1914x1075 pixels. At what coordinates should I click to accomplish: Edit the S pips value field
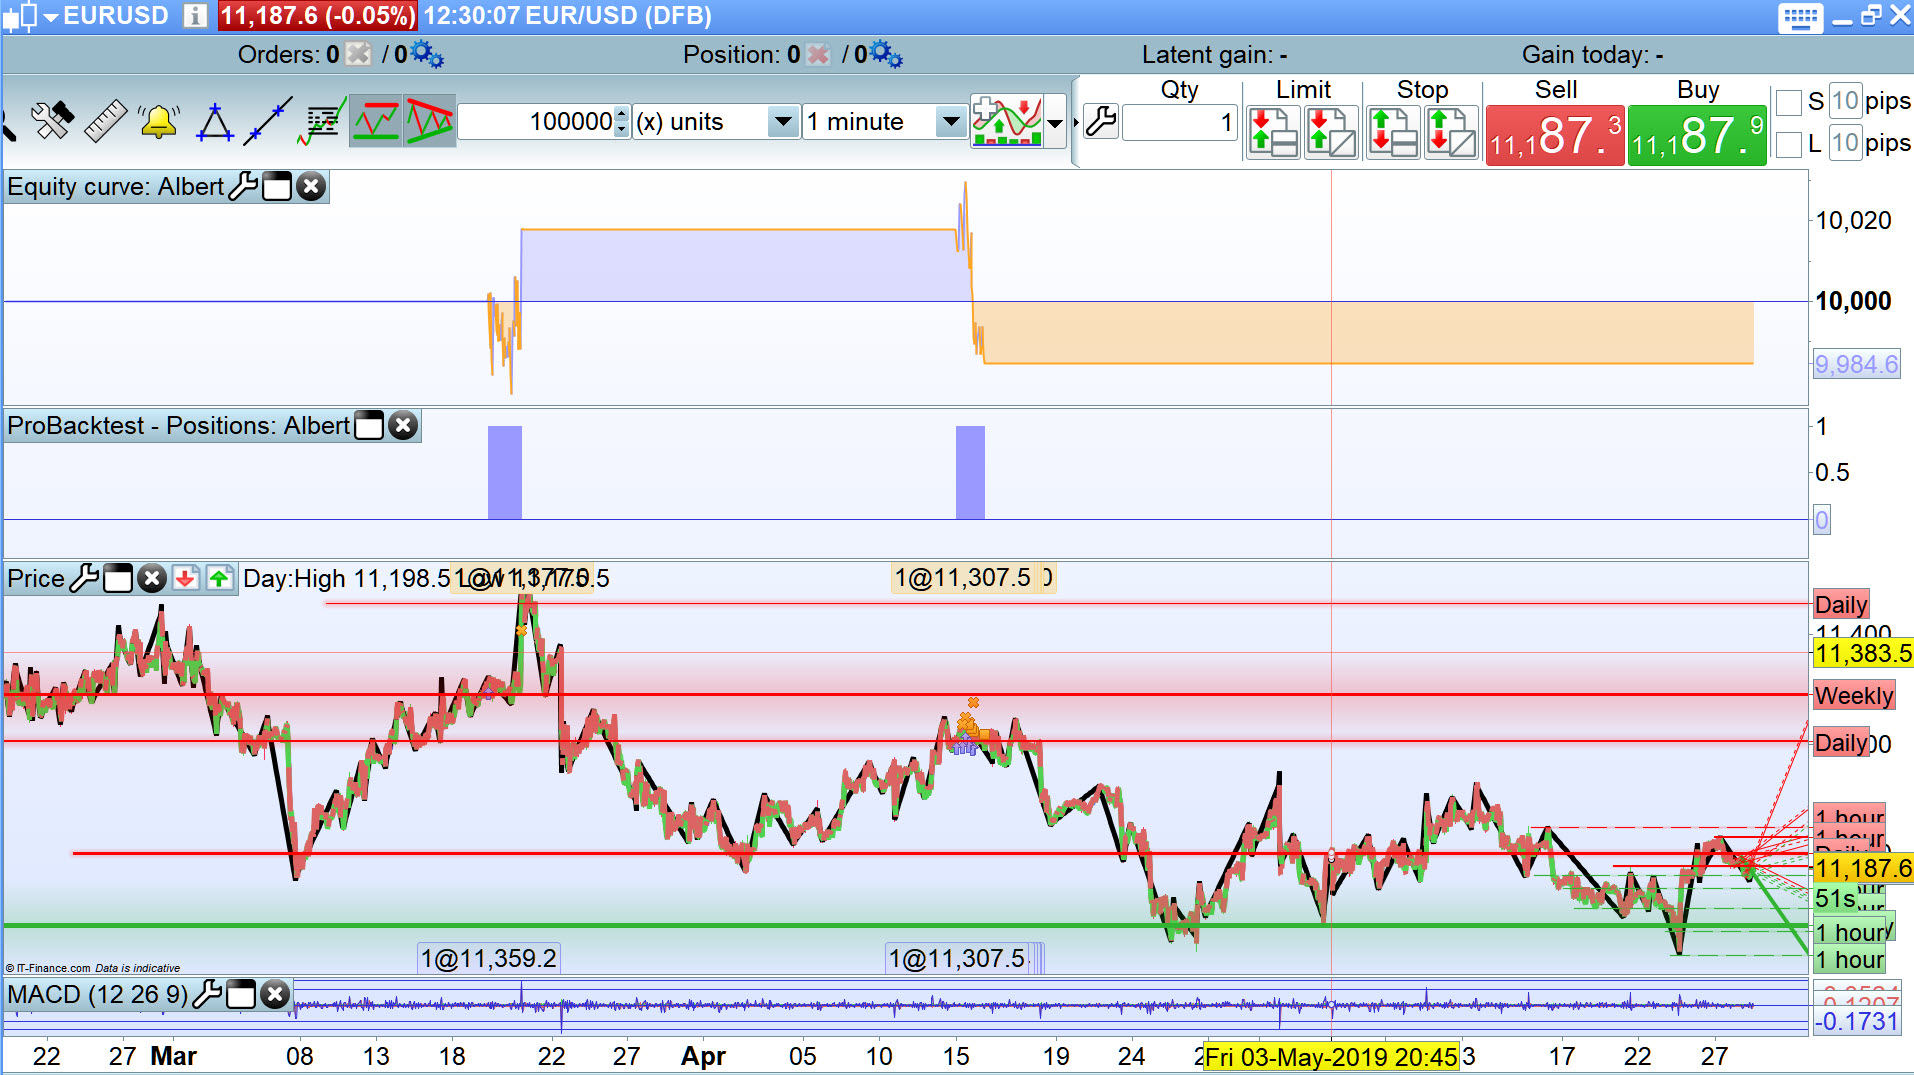[x=1845, y=101]
